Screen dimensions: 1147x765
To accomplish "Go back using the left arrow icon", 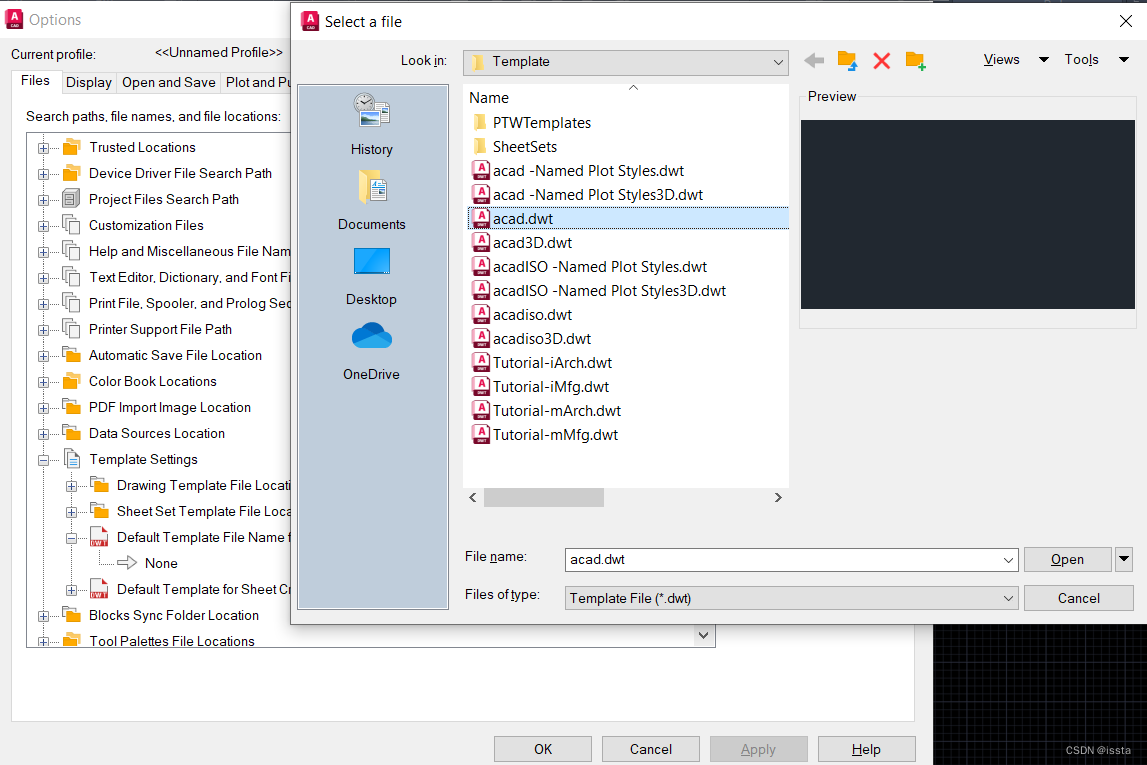I will [x=813, y=61].
